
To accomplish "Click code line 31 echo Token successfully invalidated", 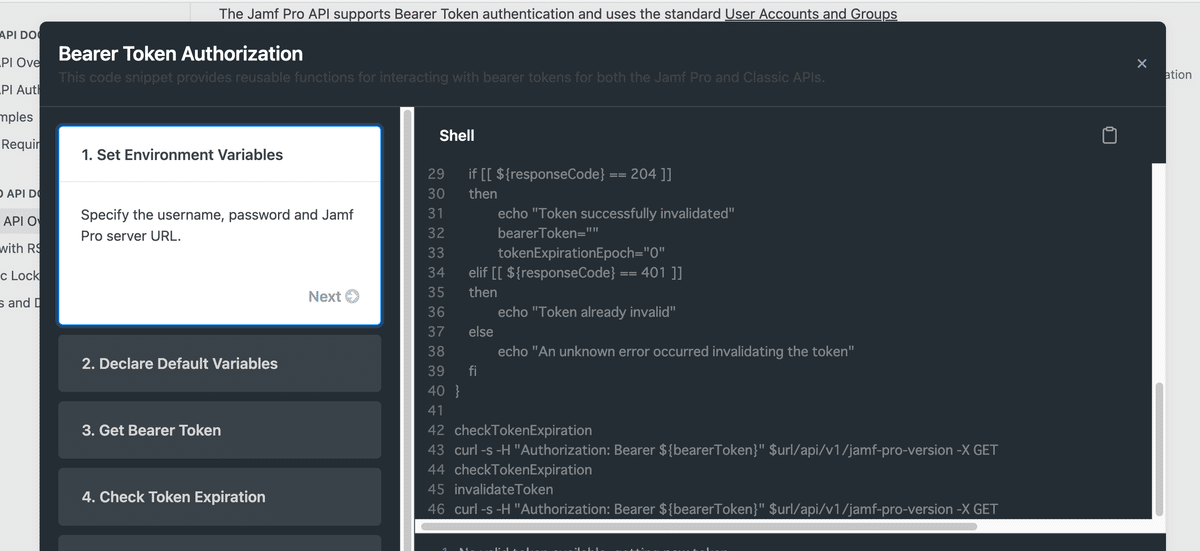I will coord(616,213).
